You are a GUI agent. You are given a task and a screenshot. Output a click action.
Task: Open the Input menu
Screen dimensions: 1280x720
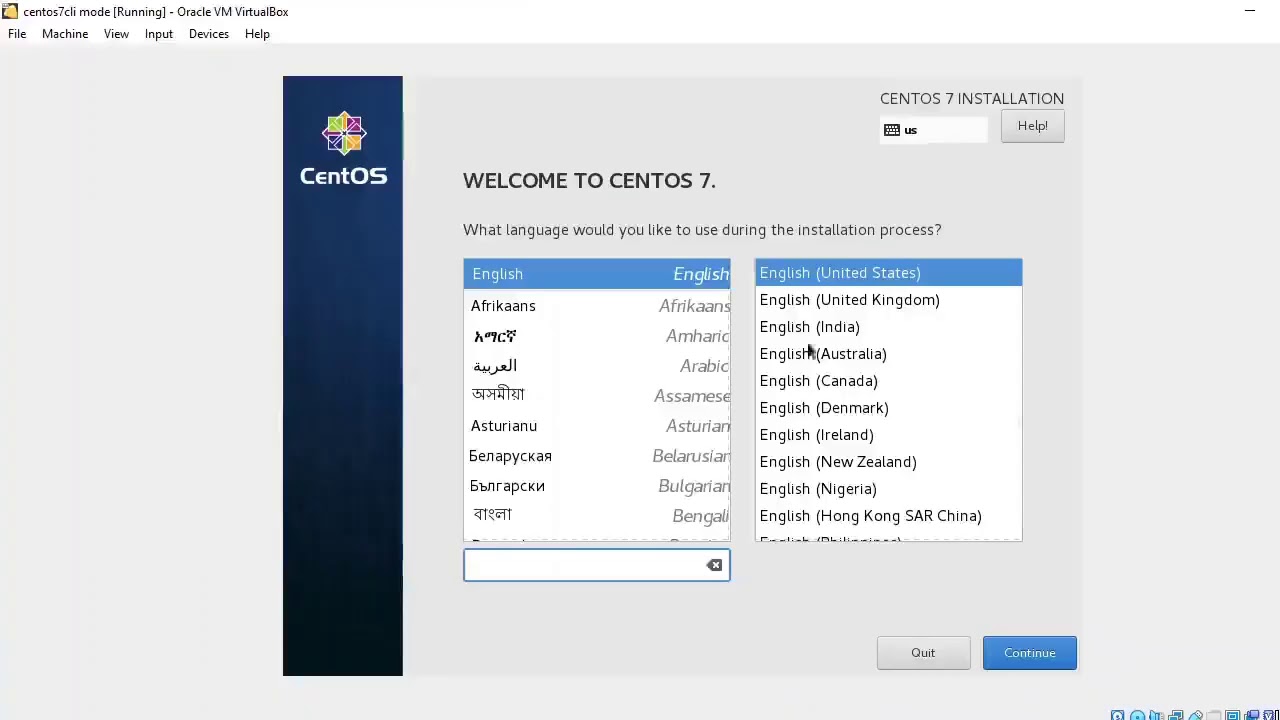[159, 34]
